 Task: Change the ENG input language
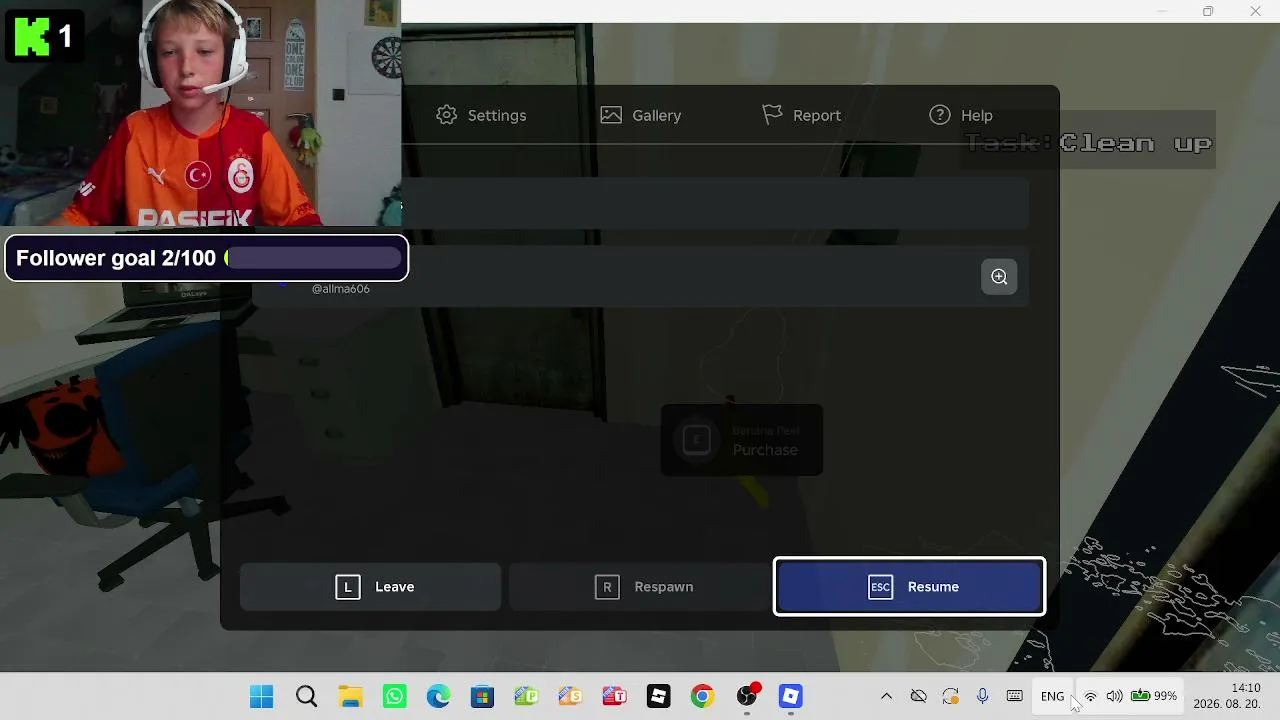click(1052, 696)
